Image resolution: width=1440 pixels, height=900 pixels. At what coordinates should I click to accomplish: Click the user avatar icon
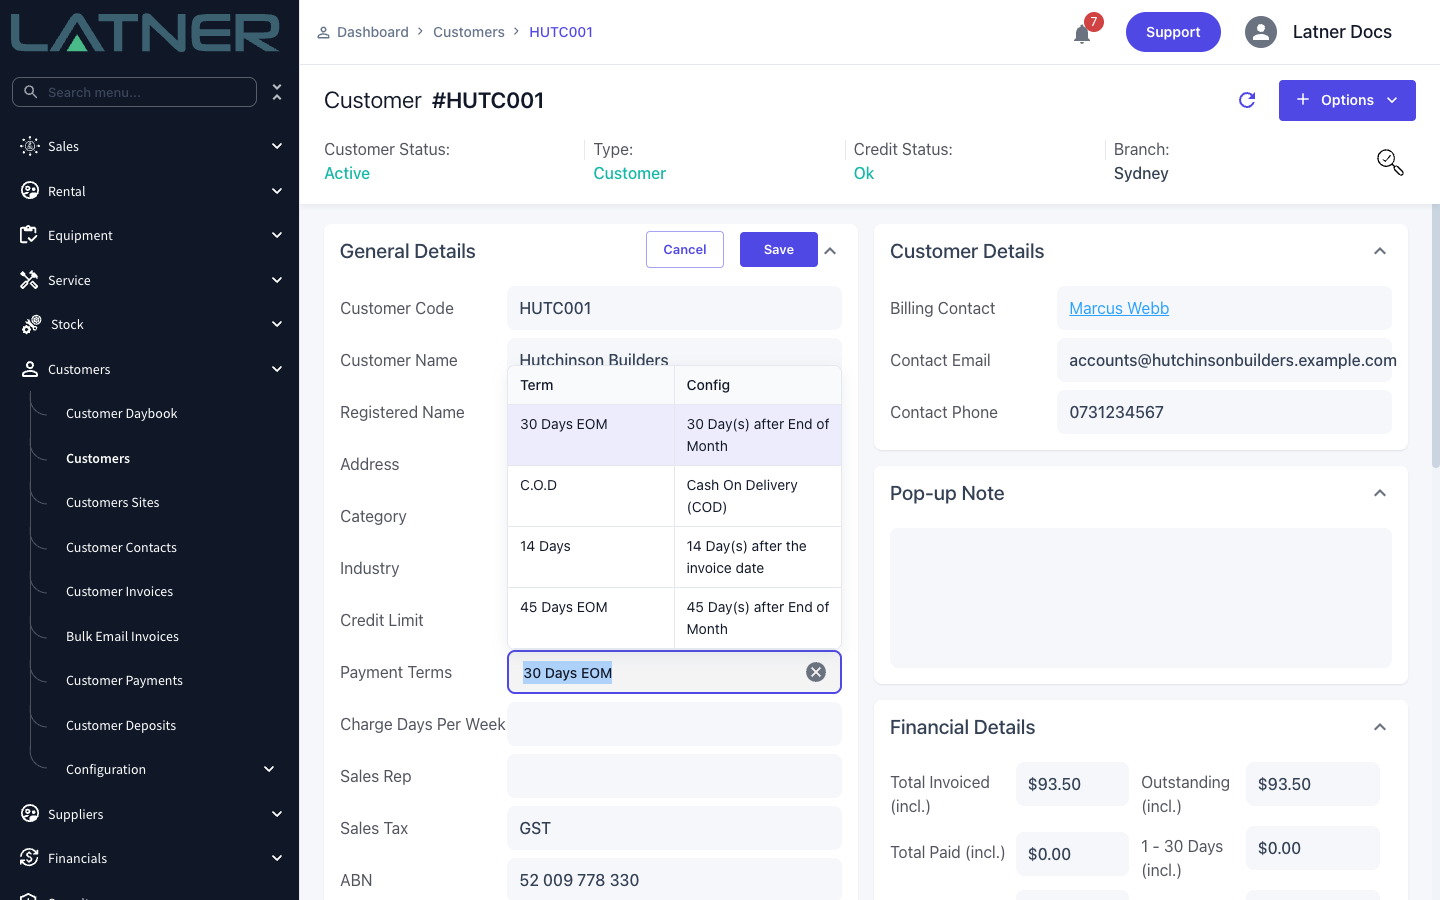[1261, 32]
